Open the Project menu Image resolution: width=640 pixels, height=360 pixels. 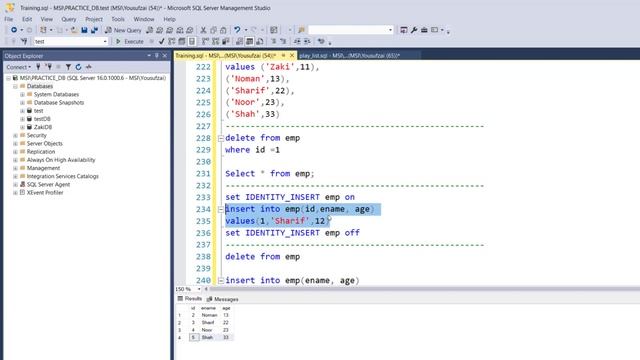click(x=94, y=19)
